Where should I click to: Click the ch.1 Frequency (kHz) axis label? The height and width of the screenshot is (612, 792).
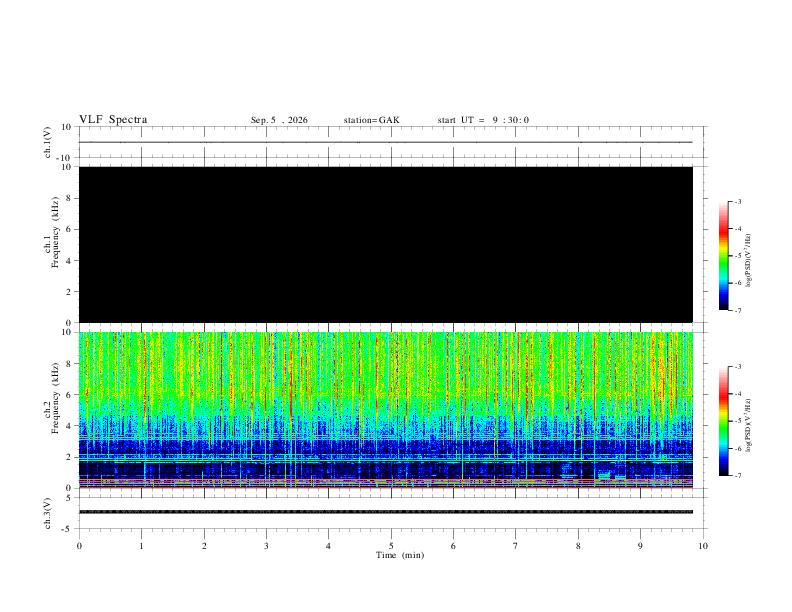[52, 232]
